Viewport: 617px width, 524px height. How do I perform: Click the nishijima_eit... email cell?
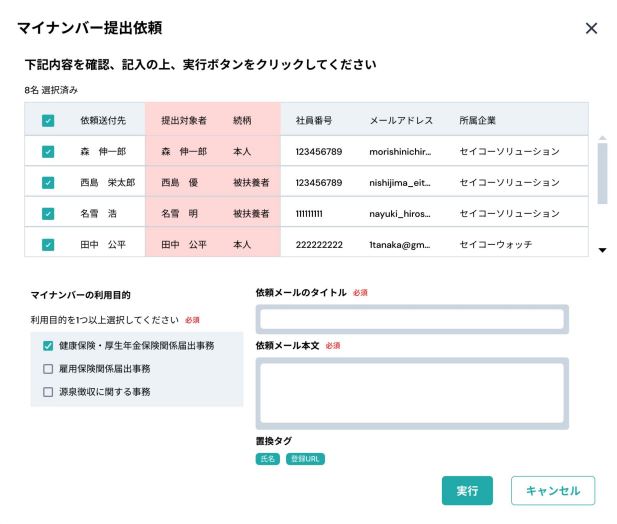(x=400, y=183)
